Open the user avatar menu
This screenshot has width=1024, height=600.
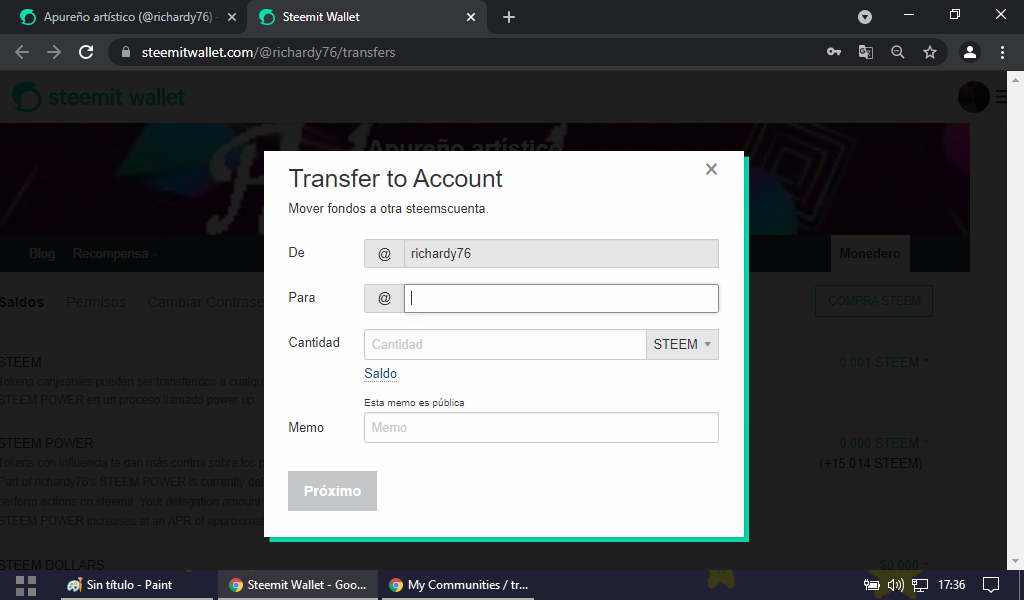click(x=974, y=97)
